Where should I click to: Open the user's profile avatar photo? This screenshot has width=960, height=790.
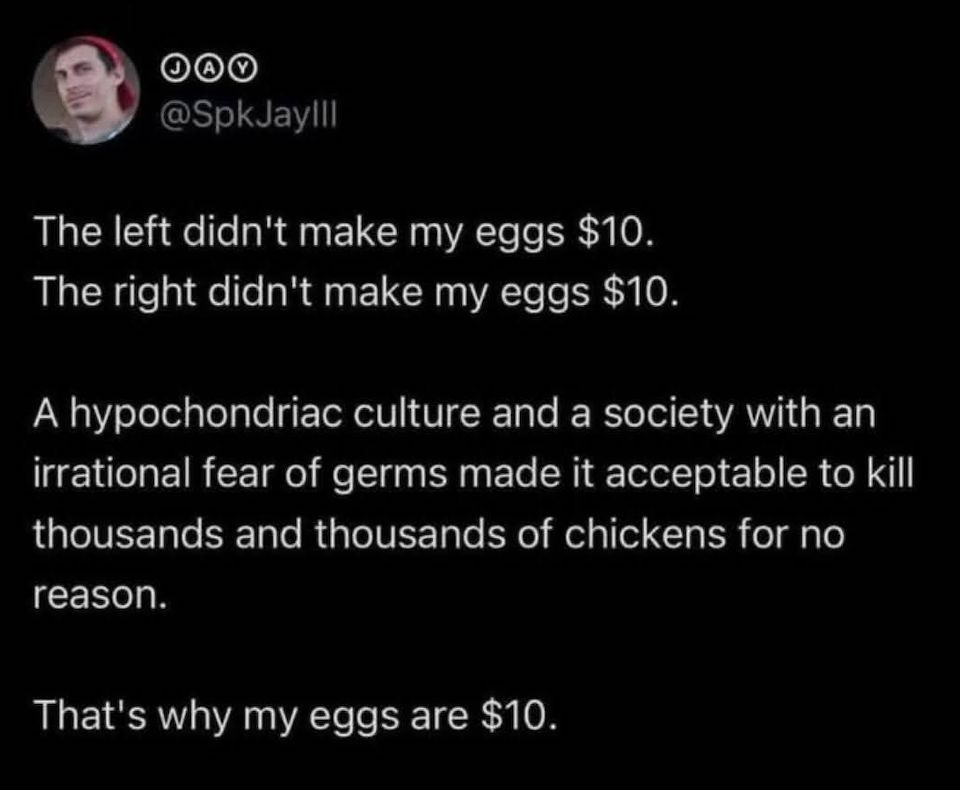86,90
